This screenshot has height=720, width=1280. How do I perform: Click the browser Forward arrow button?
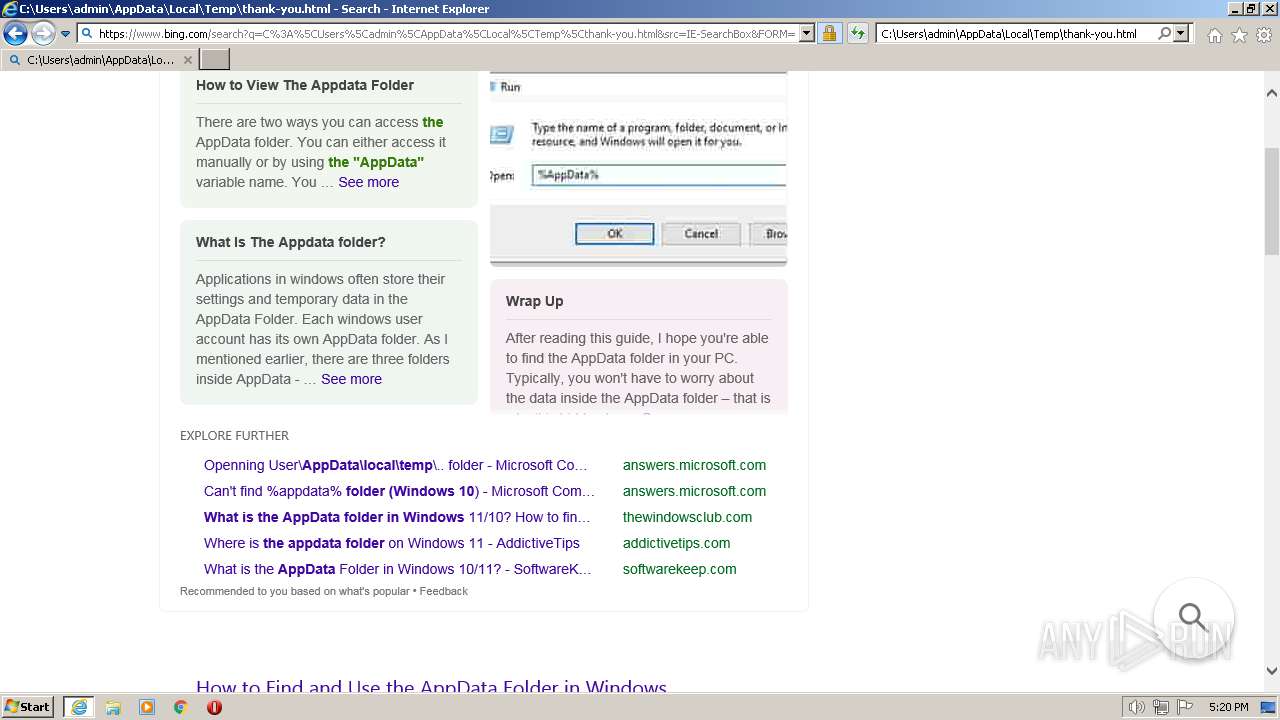[x=43, y=33]
